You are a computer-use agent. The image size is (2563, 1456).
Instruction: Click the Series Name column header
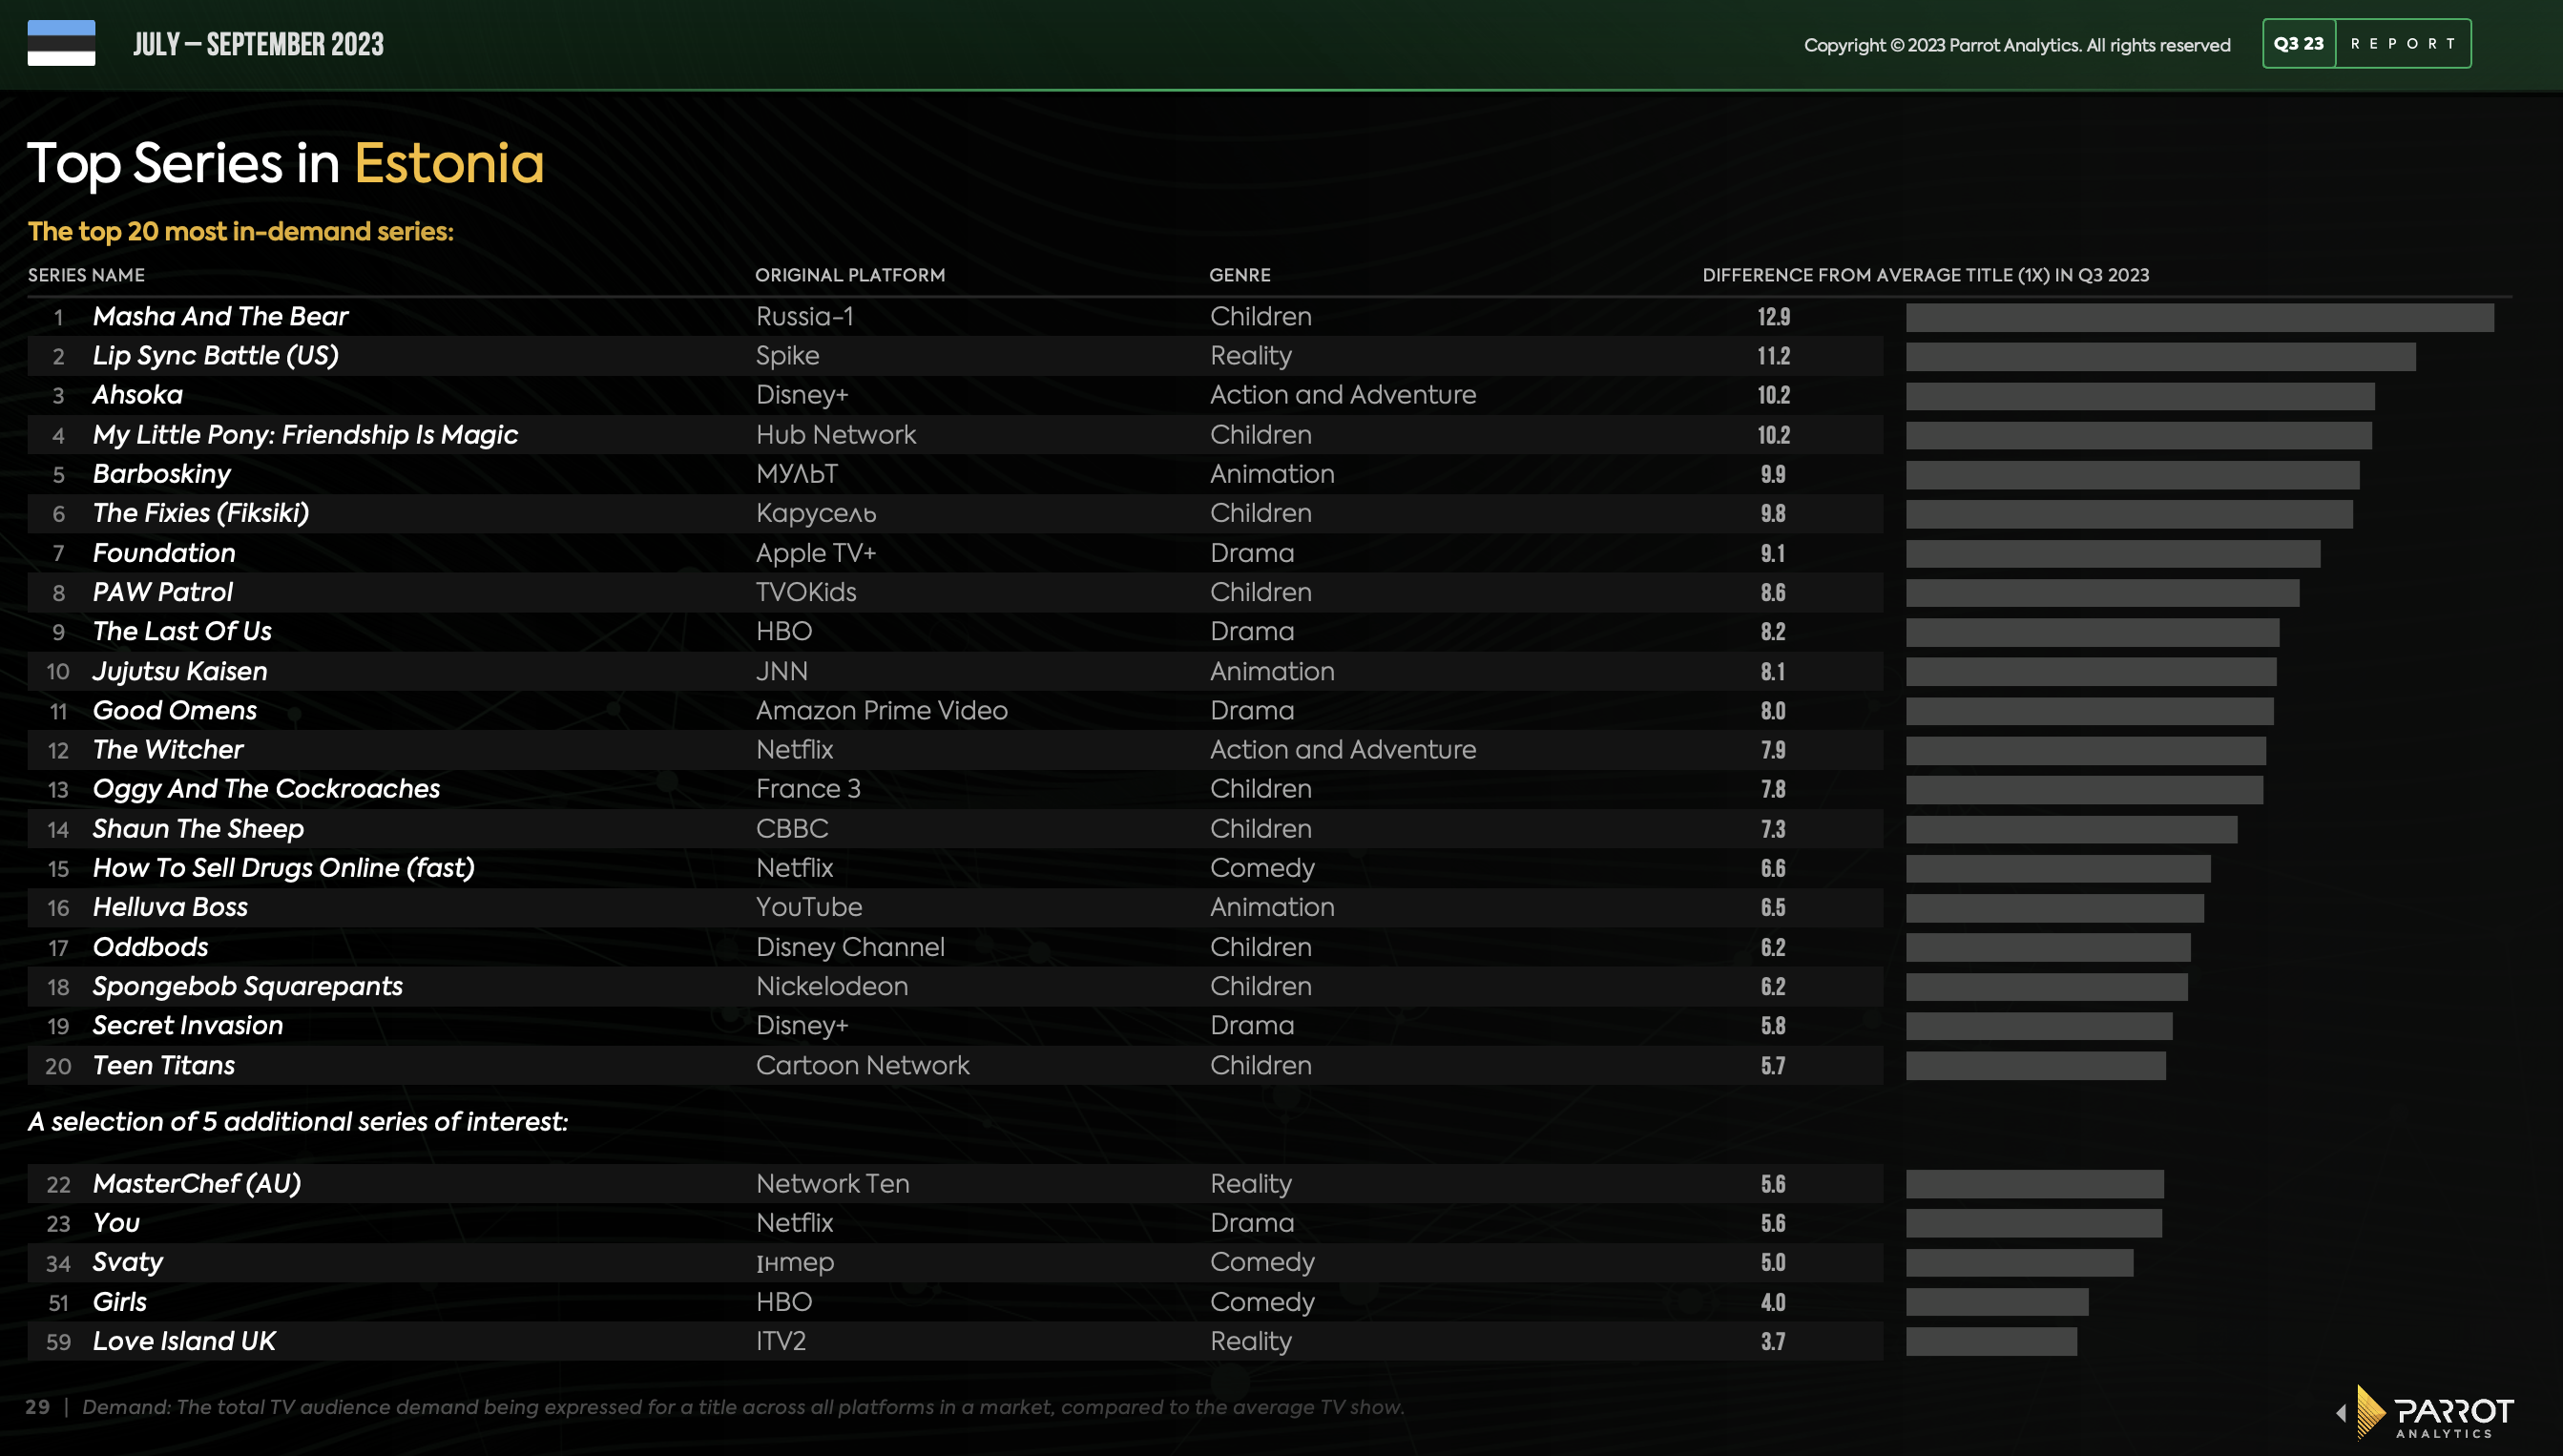click(x=86, y=275)
